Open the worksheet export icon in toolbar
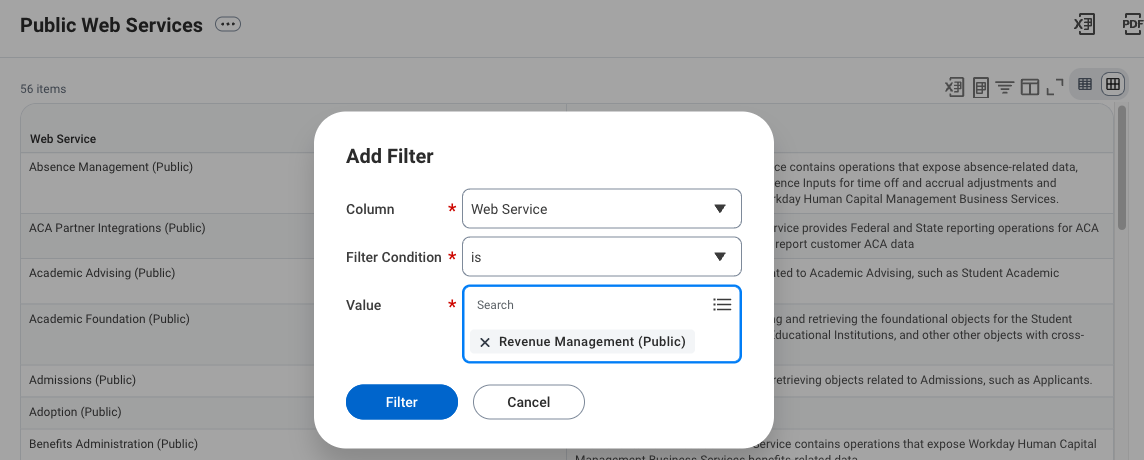 (981, 88)
